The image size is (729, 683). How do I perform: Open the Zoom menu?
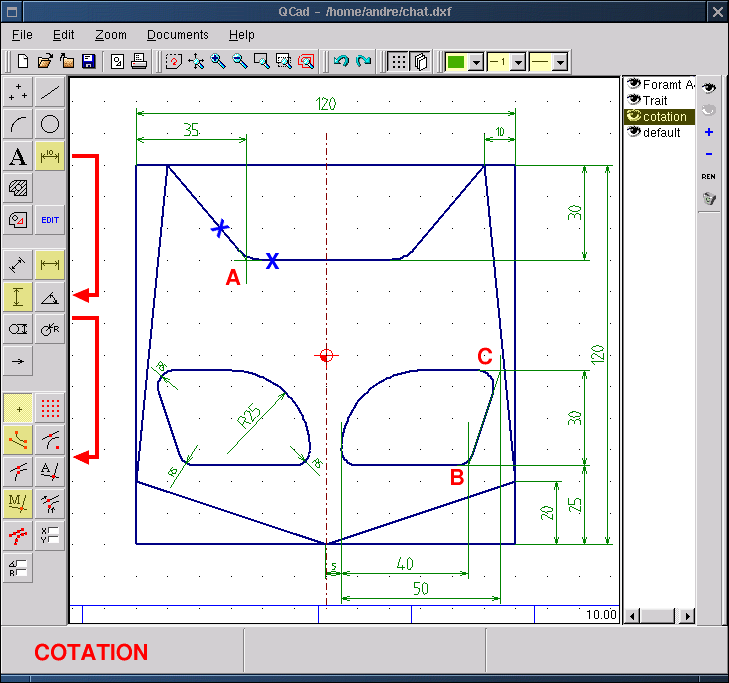[110, 35]
